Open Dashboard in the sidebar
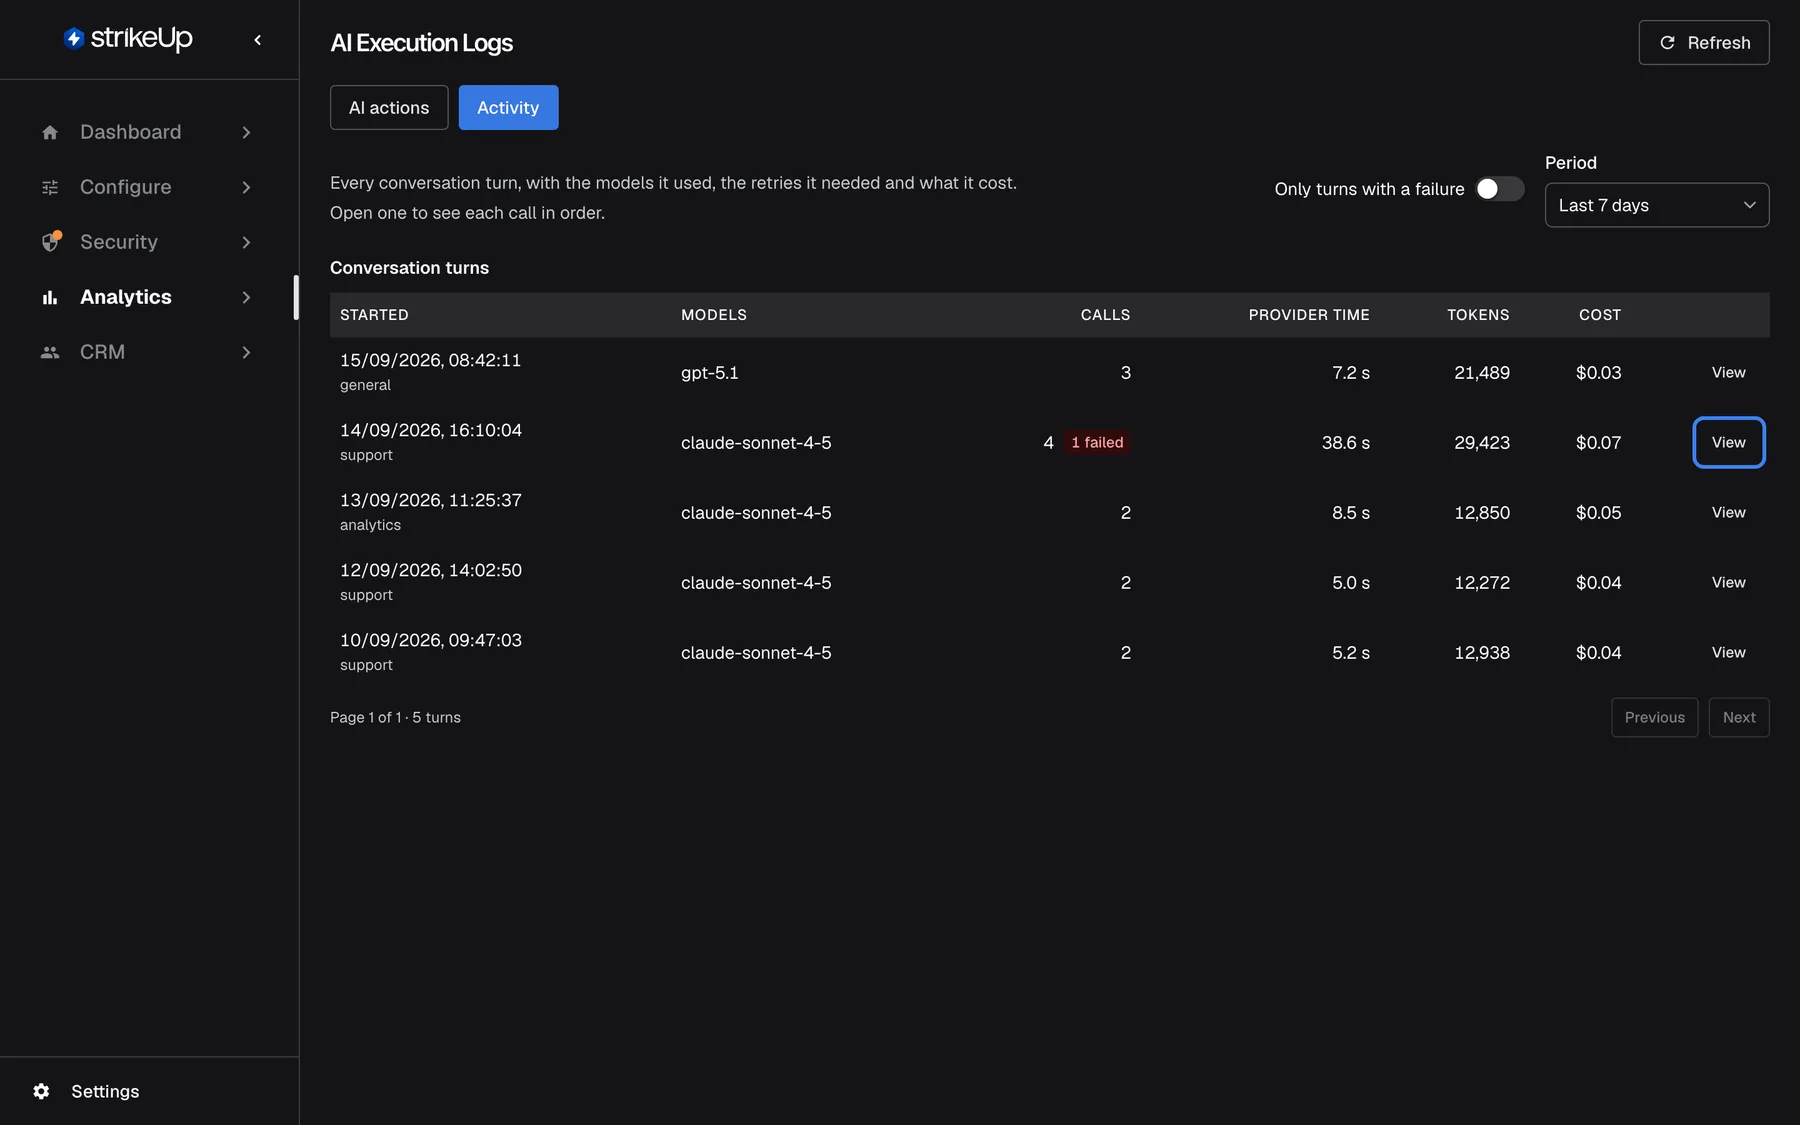This screenshot has height=1125, width=1800. coord(148,132)
